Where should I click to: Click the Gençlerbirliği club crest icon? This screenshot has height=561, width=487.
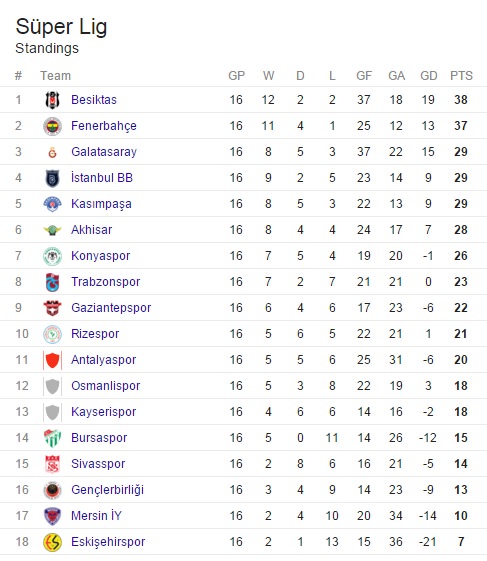pos(52,490)
